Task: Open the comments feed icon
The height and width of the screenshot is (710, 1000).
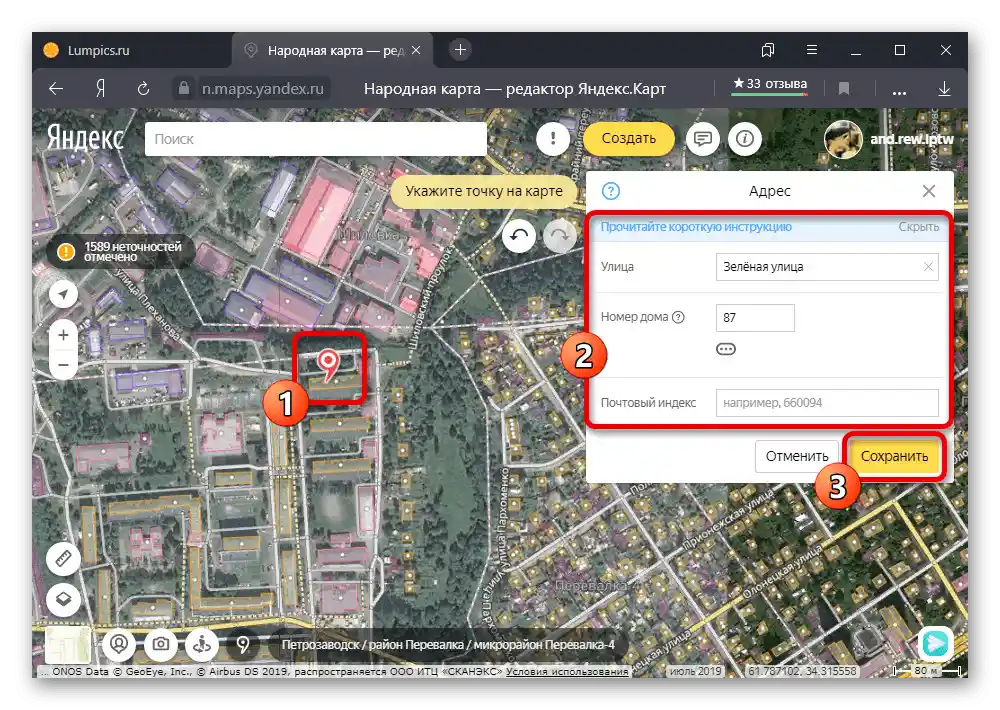Action: pos(703,138)
